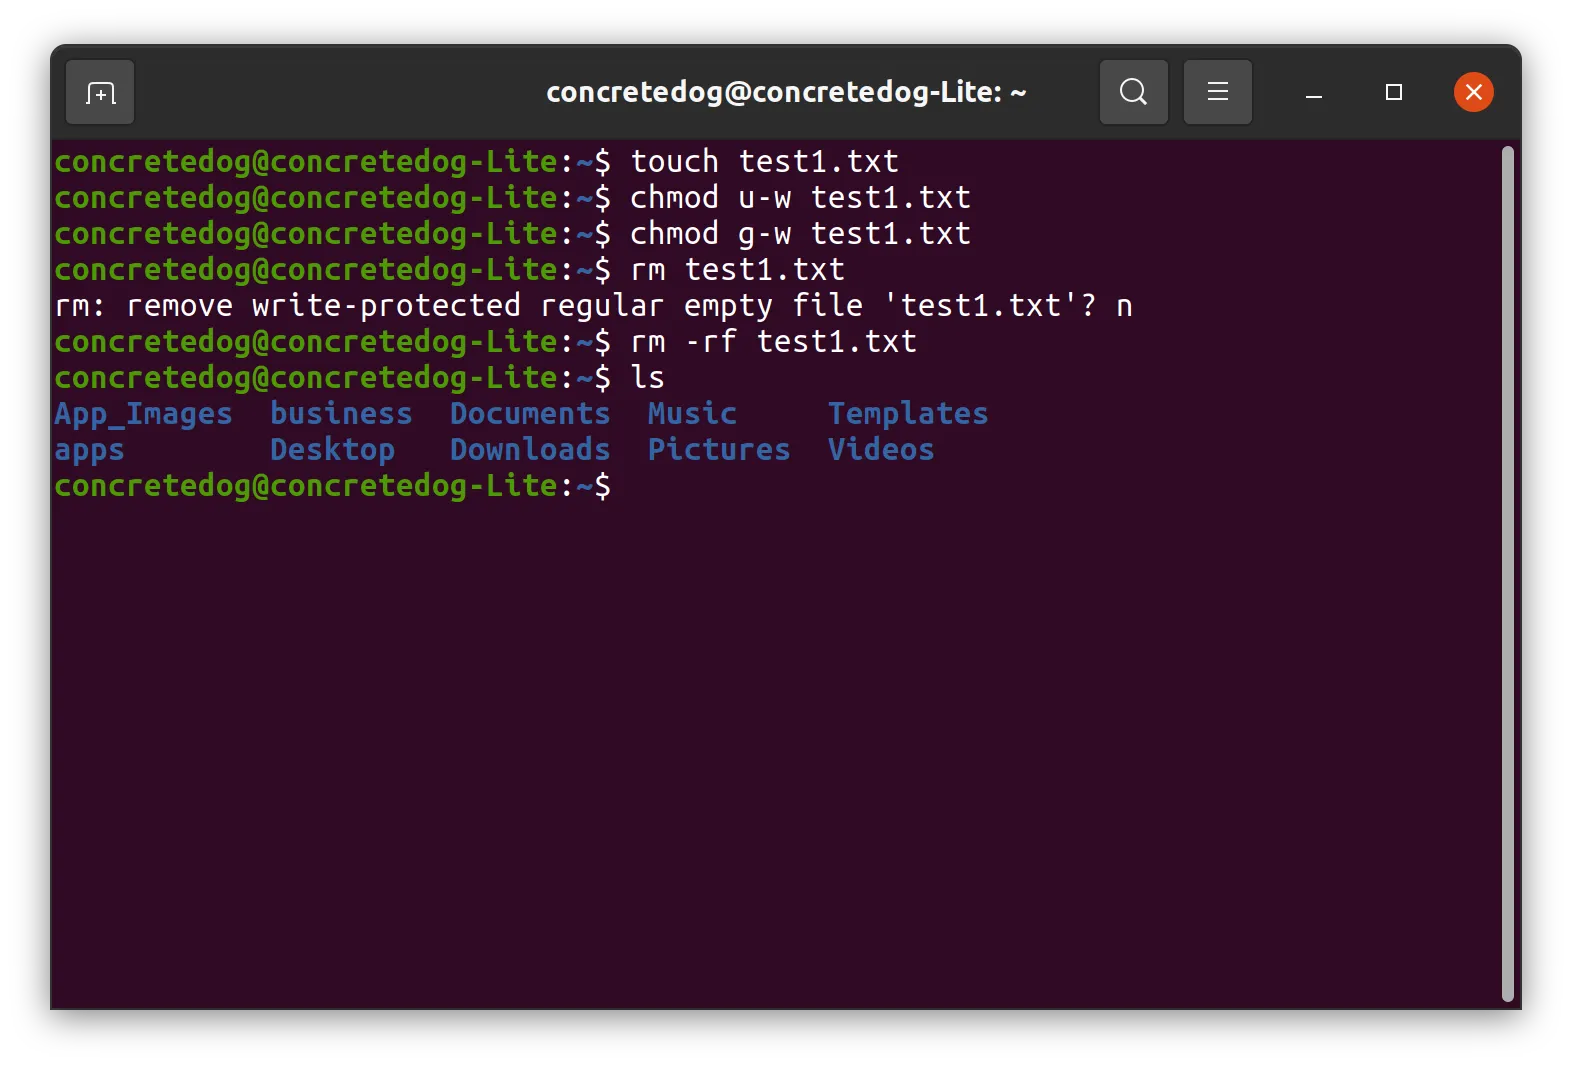Click the Templates directory name
This screenshot has height=1066, width=1572.
click(908, 413)
